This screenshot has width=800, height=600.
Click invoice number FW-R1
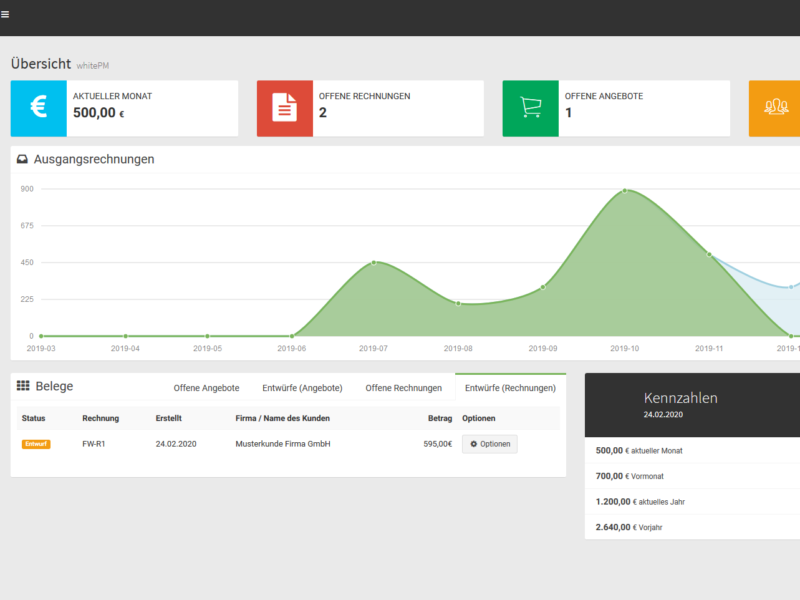[93, 444]
